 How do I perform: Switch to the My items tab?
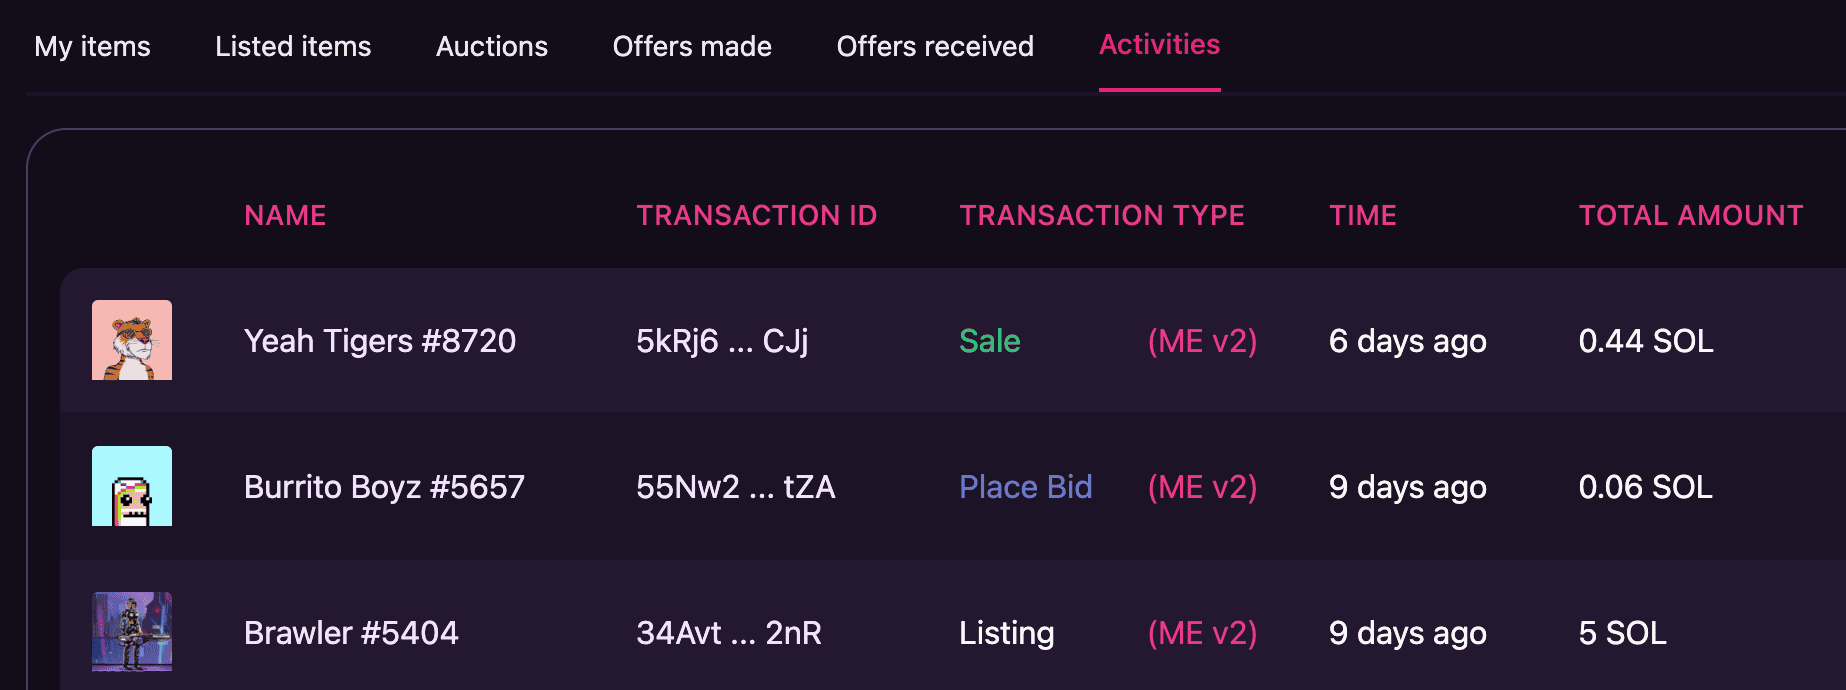92,46
